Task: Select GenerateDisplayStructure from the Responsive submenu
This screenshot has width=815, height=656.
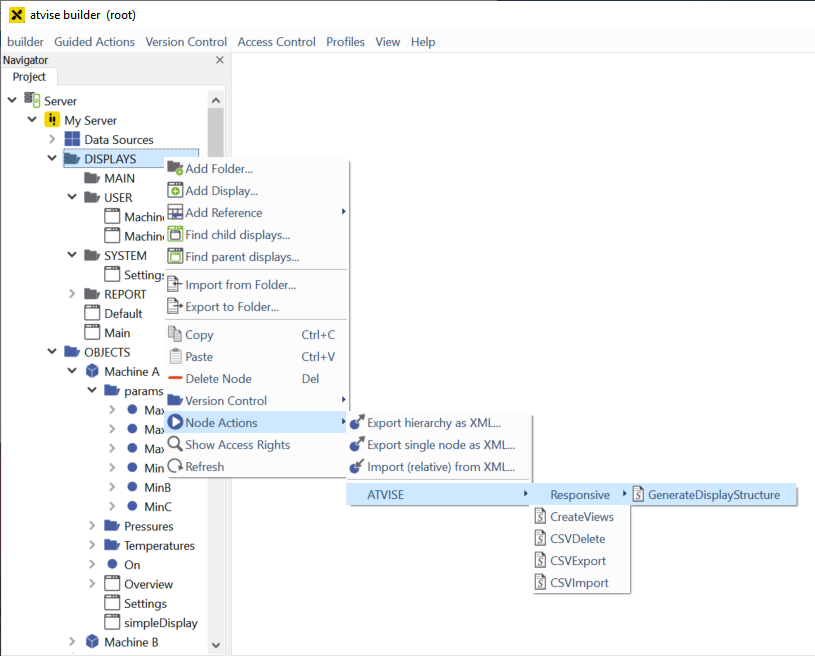Action: pyautogui.click(x=713, y=494)
